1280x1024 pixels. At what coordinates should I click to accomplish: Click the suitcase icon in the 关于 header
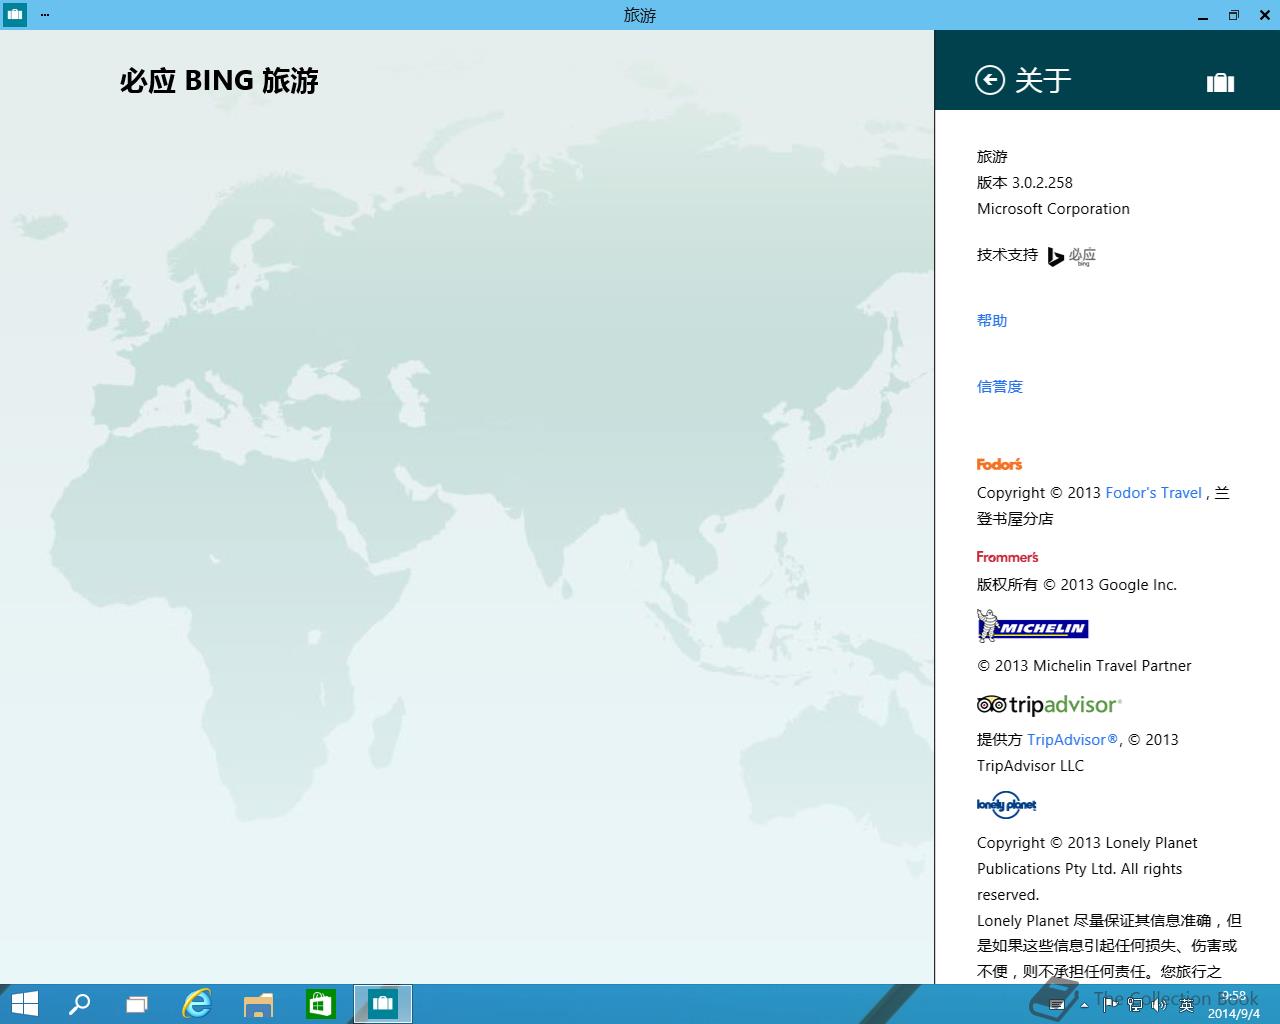coord(1220,82)
